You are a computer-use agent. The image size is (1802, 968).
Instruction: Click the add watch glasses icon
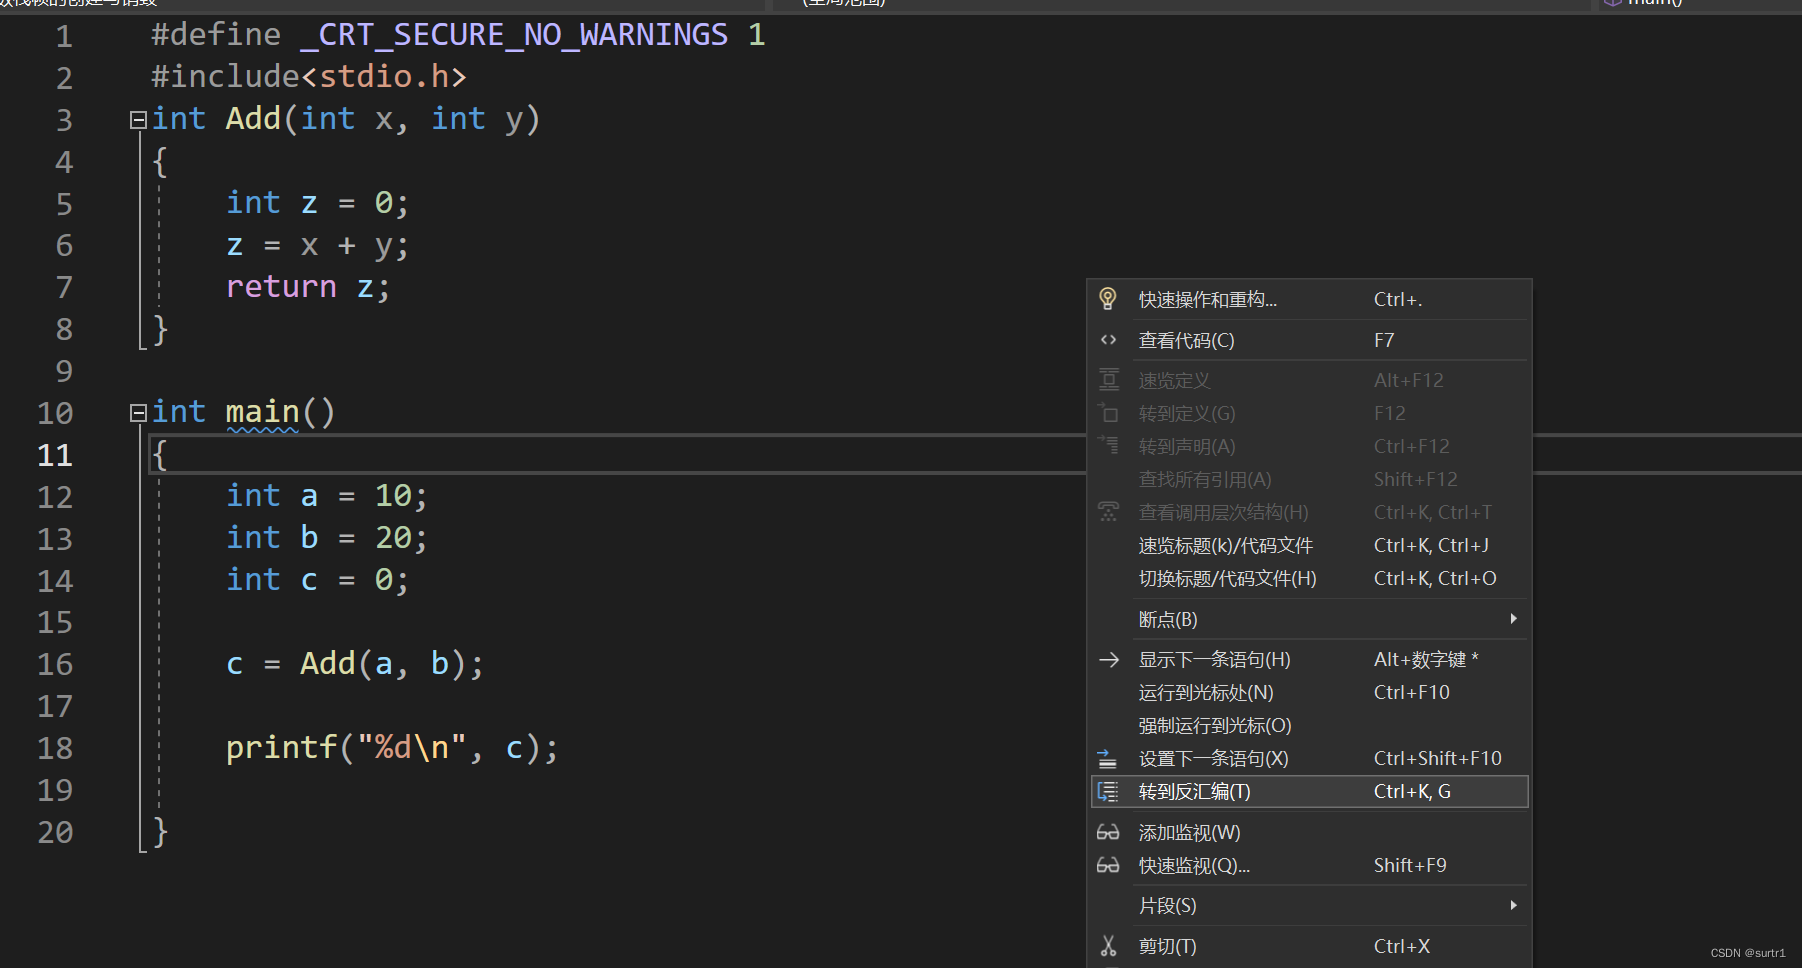click(x=1108, y=832)
